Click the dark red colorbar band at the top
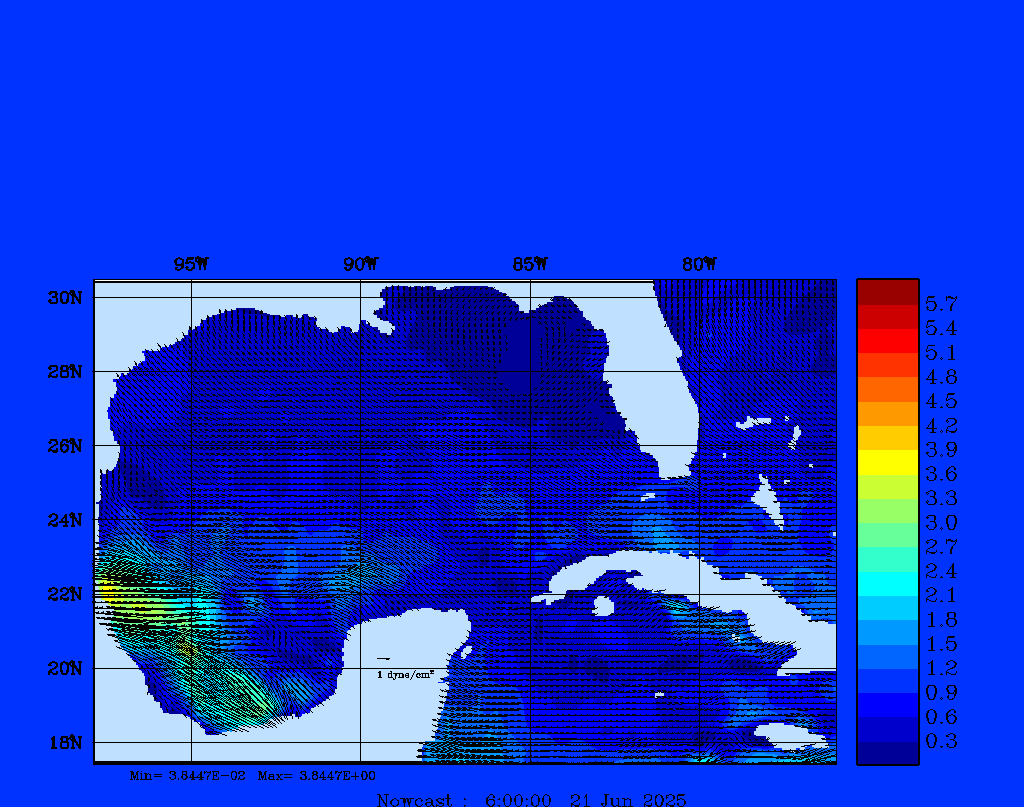The width and height of the screenshot is (1024, 807). [887, 292]
